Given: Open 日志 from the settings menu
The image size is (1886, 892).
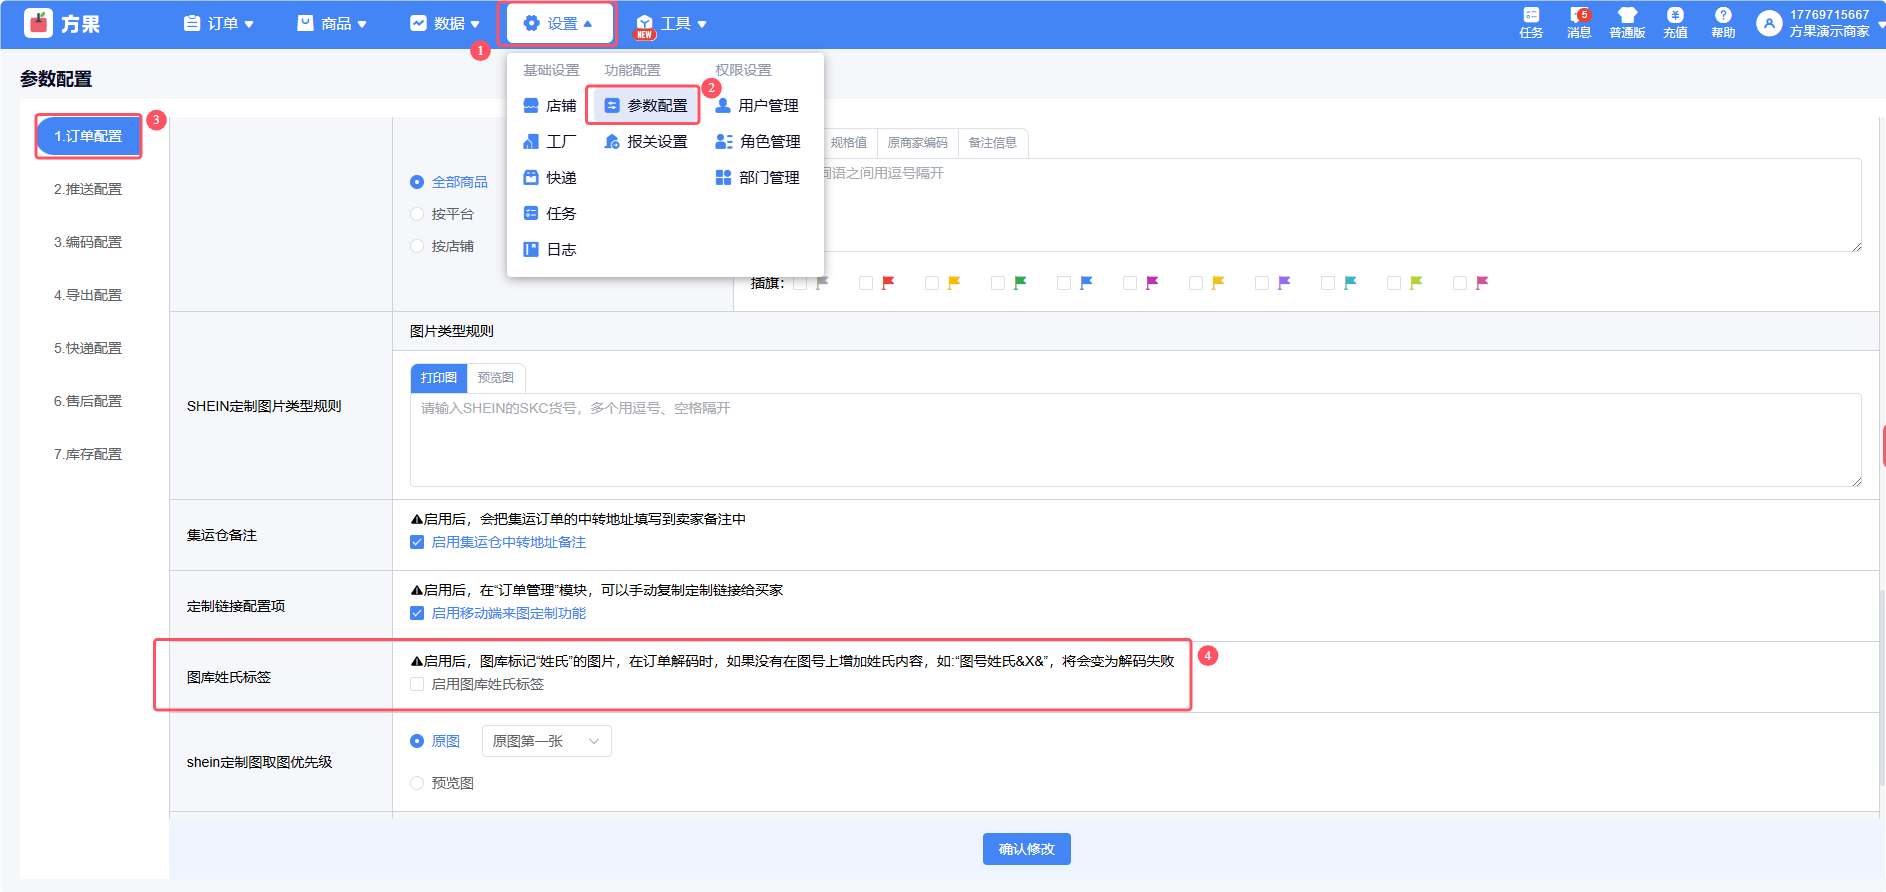Looking at the screenshot, I should pos(550,250).
